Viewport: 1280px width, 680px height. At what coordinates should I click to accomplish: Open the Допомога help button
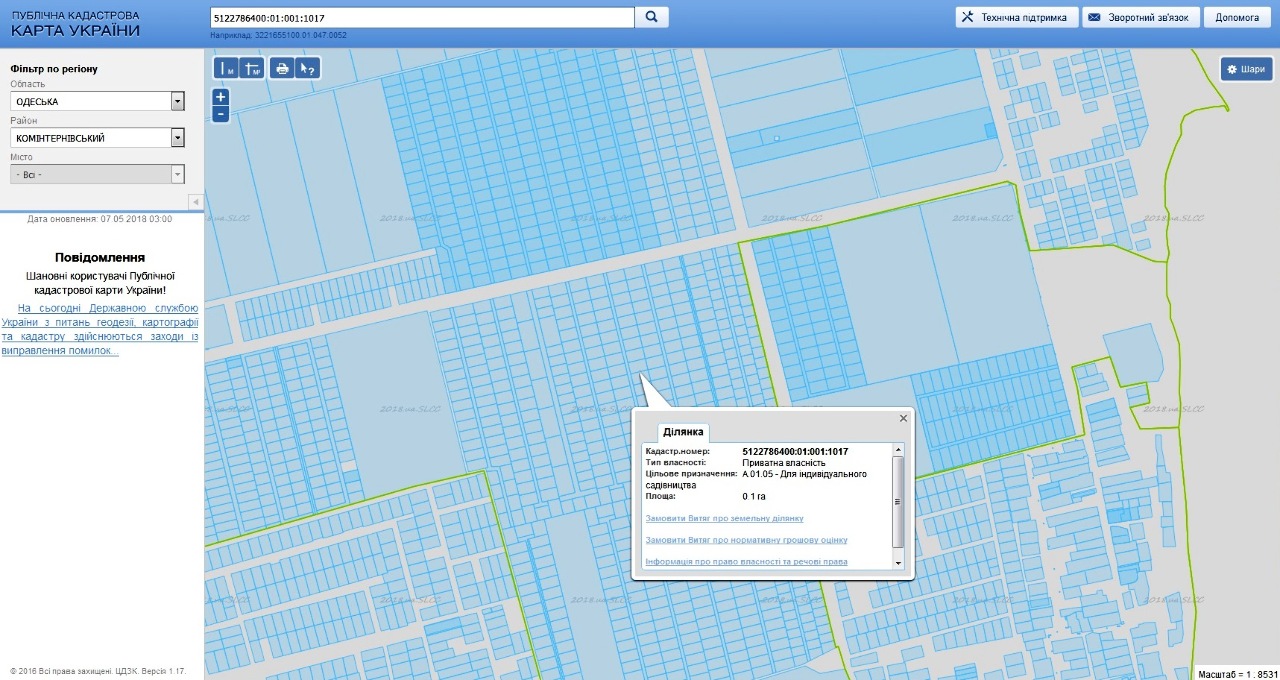coord(1237,18)
